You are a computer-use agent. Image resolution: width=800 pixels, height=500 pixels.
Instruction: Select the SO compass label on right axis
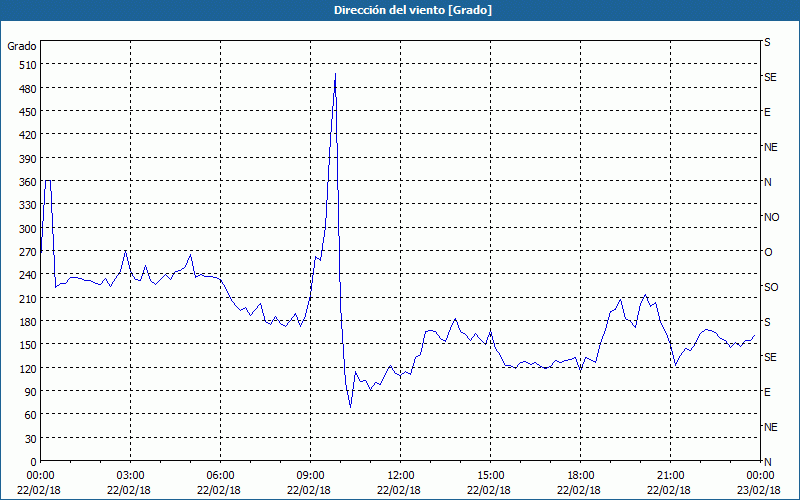click(x=771, y=287)
